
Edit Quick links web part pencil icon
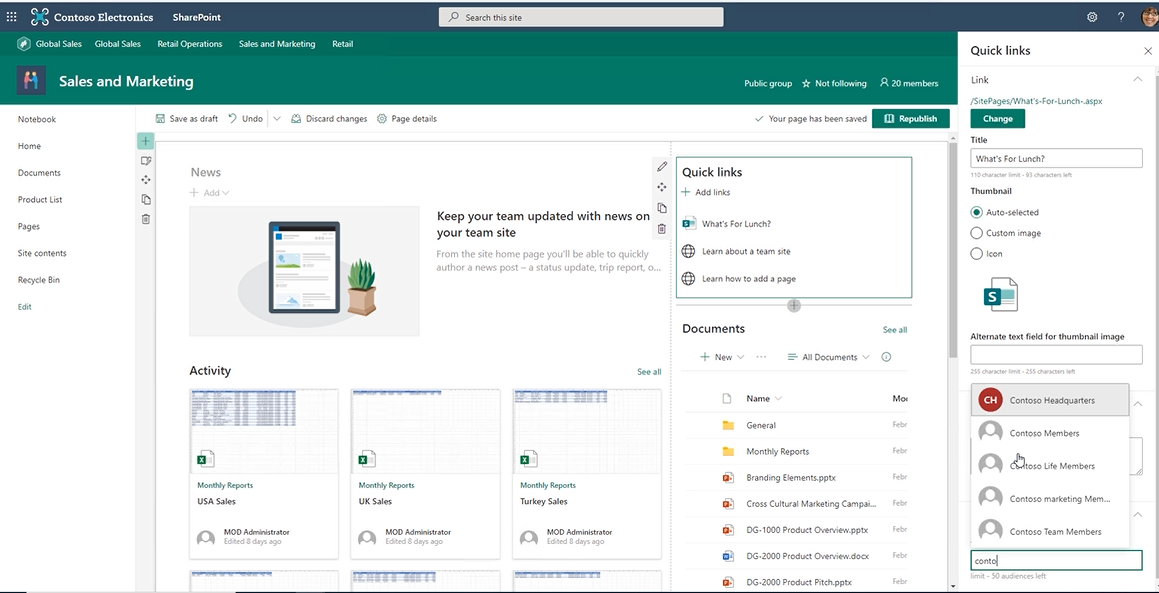pyautogui.click(x=662, y=166)
